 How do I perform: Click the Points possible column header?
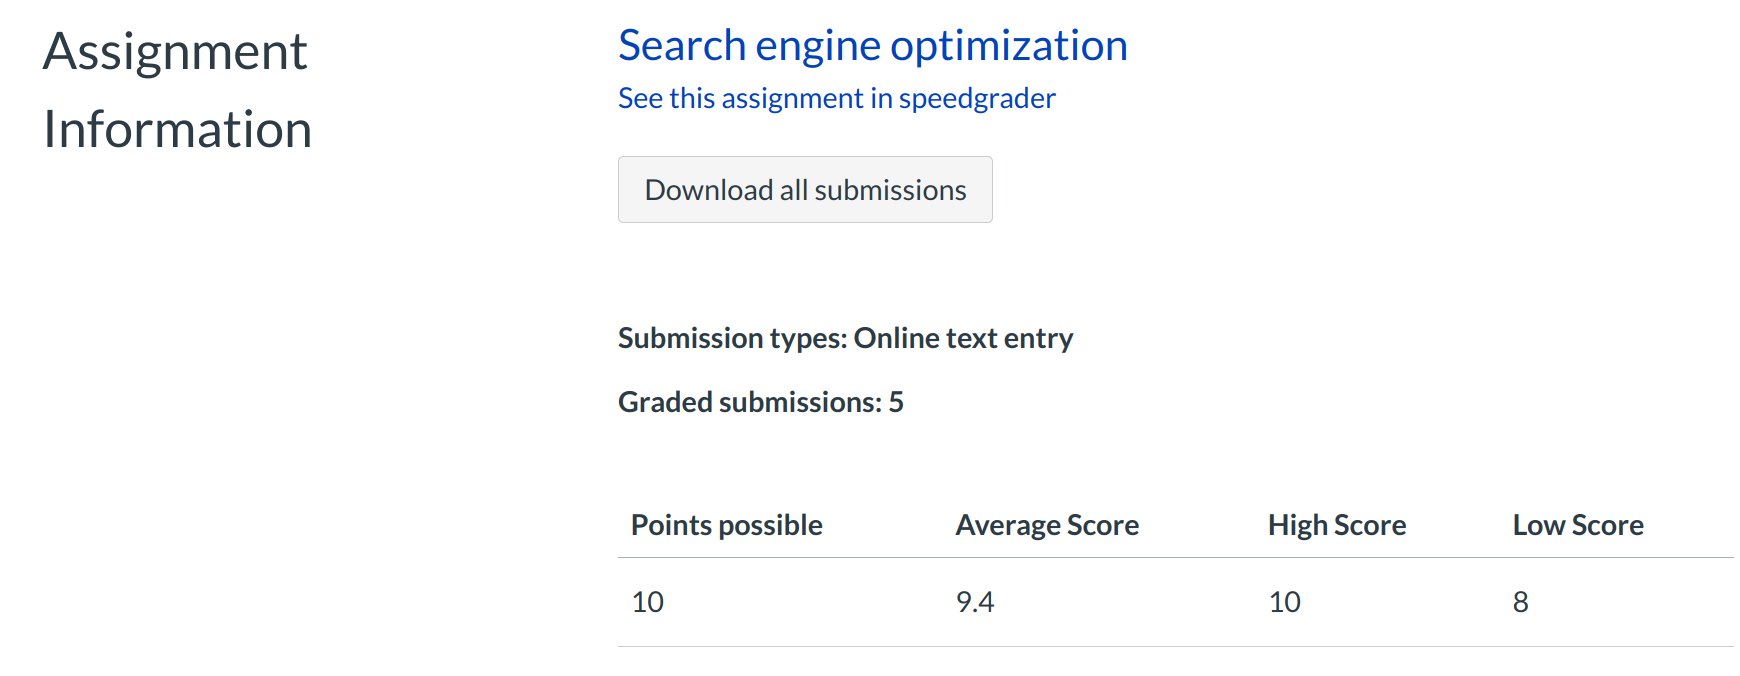pyautogui.click(x=726, y=525)
